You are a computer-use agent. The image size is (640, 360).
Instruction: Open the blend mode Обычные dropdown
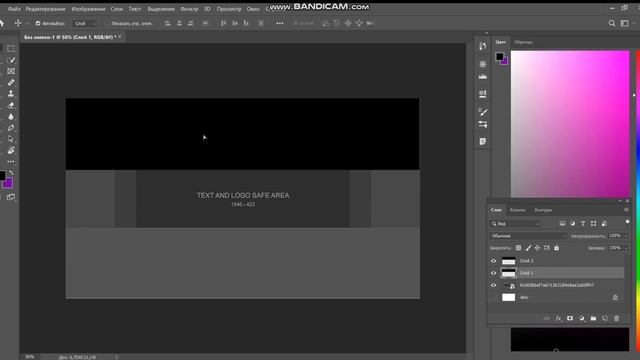coord(529,236)
